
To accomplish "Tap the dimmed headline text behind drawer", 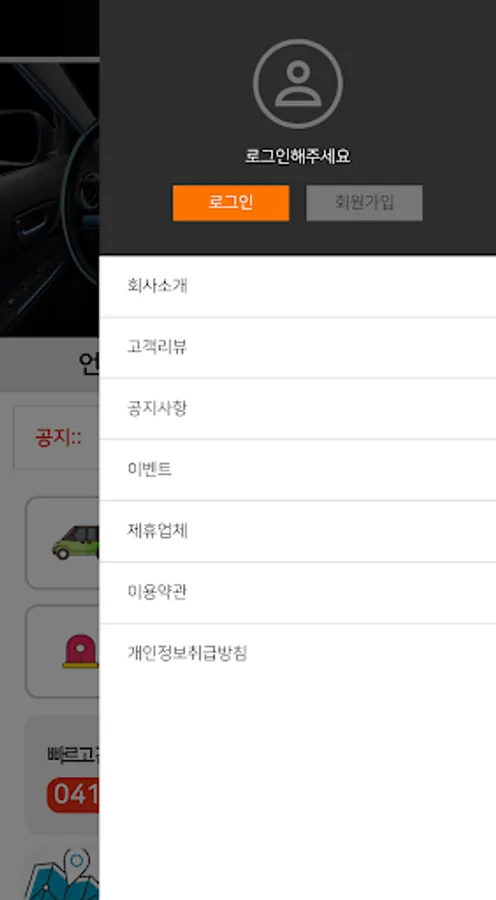I will 89,364.
